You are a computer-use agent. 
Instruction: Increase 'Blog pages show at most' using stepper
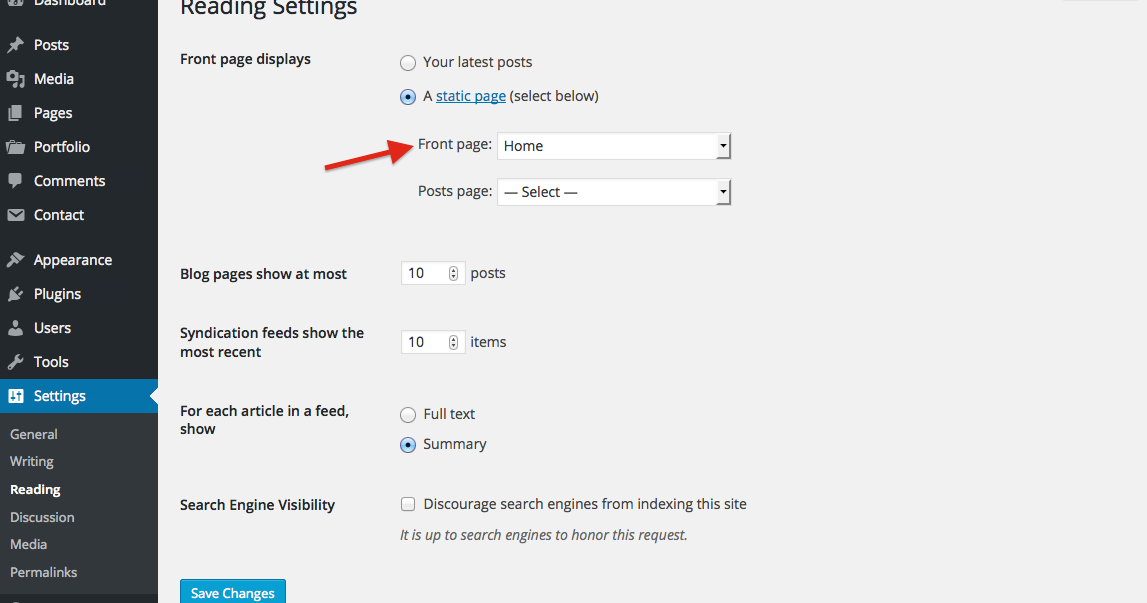click(x=453, y=268)
